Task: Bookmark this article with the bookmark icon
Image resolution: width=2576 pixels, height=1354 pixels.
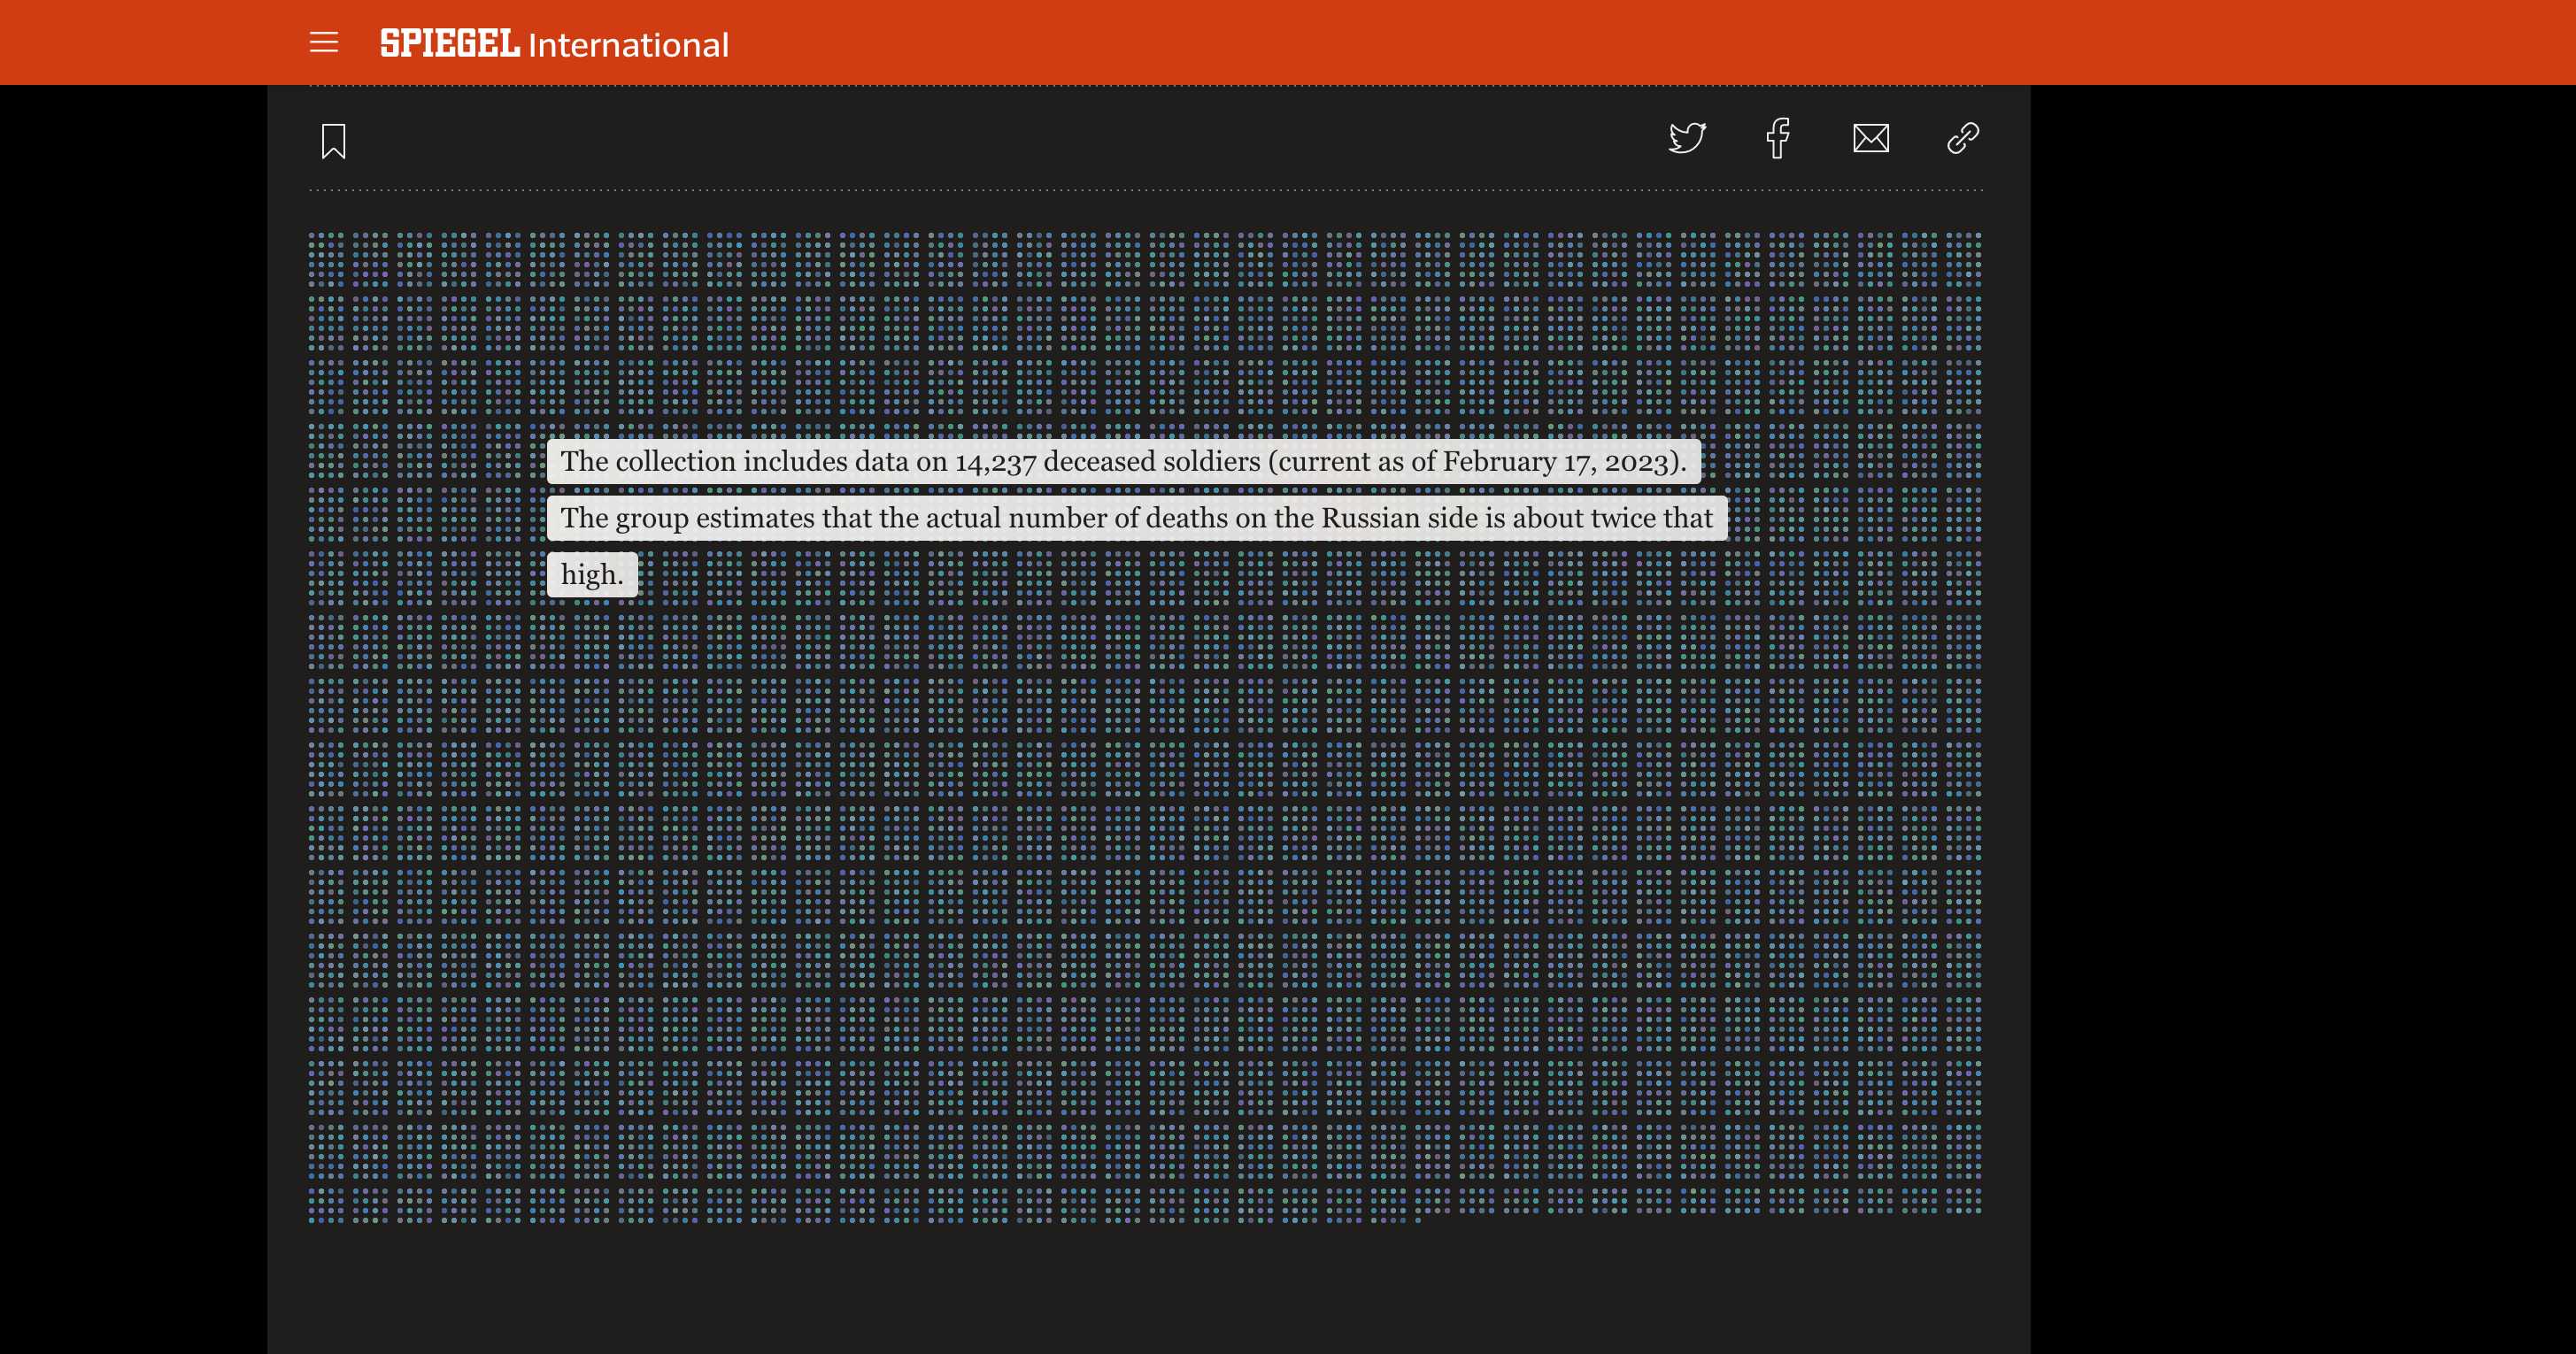Action: pyautogui.click(x=333, y=141)
